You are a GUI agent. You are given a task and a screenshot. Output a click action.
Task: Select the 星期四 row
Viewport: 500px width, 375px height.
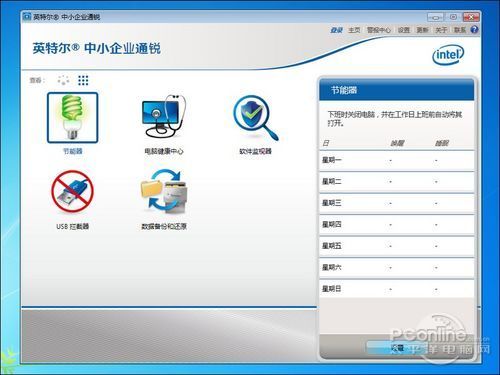397,224
